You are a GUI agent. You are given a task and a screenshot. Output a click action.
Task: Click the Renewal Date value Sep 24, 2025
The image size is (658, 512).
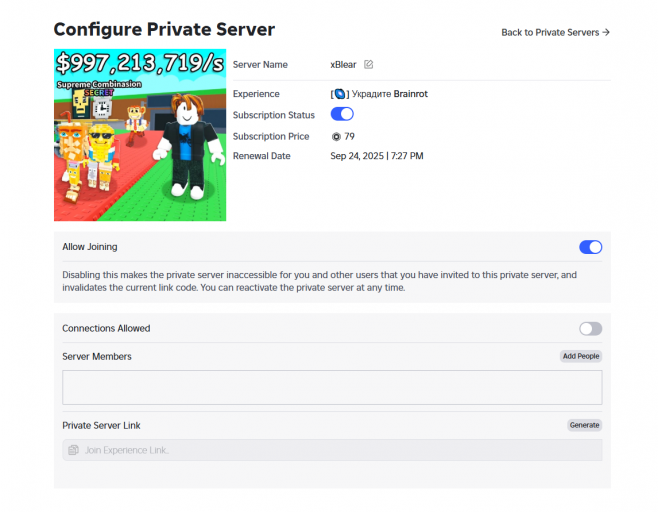(377, 156)
